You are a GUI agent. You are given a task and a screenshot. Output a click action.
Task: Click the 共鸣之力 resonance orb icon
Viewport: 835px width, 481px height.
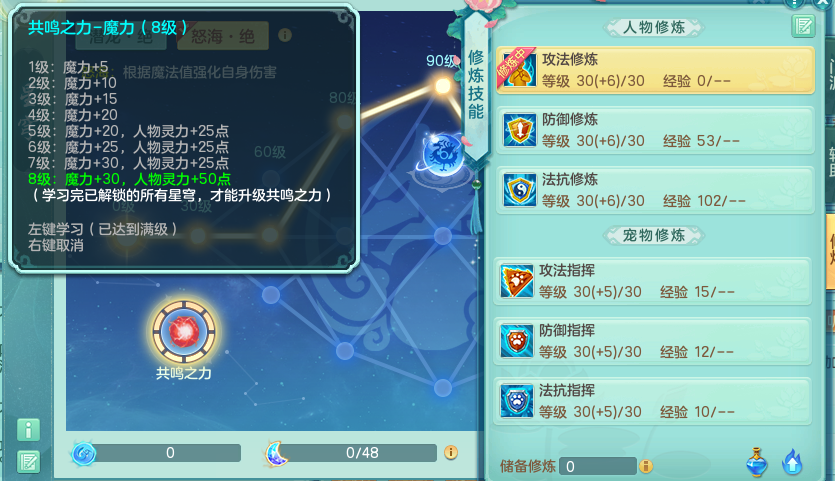point(184,332)
